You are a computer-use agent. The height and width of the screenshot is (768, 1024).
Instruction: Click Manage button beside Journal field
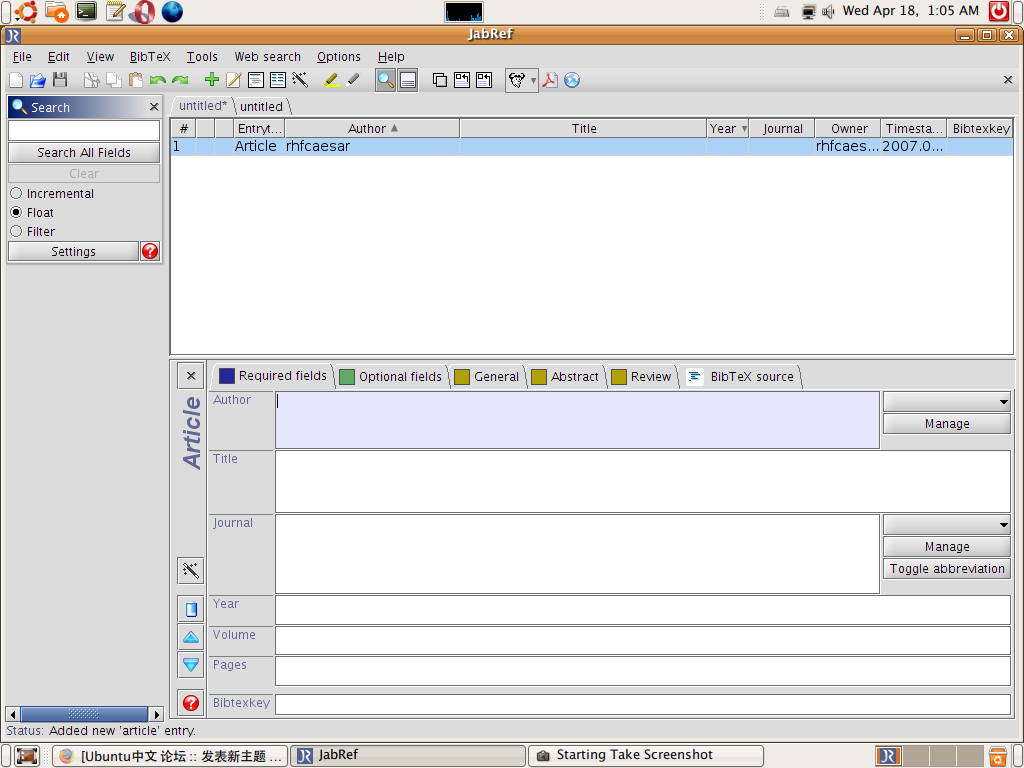point(947,547)
